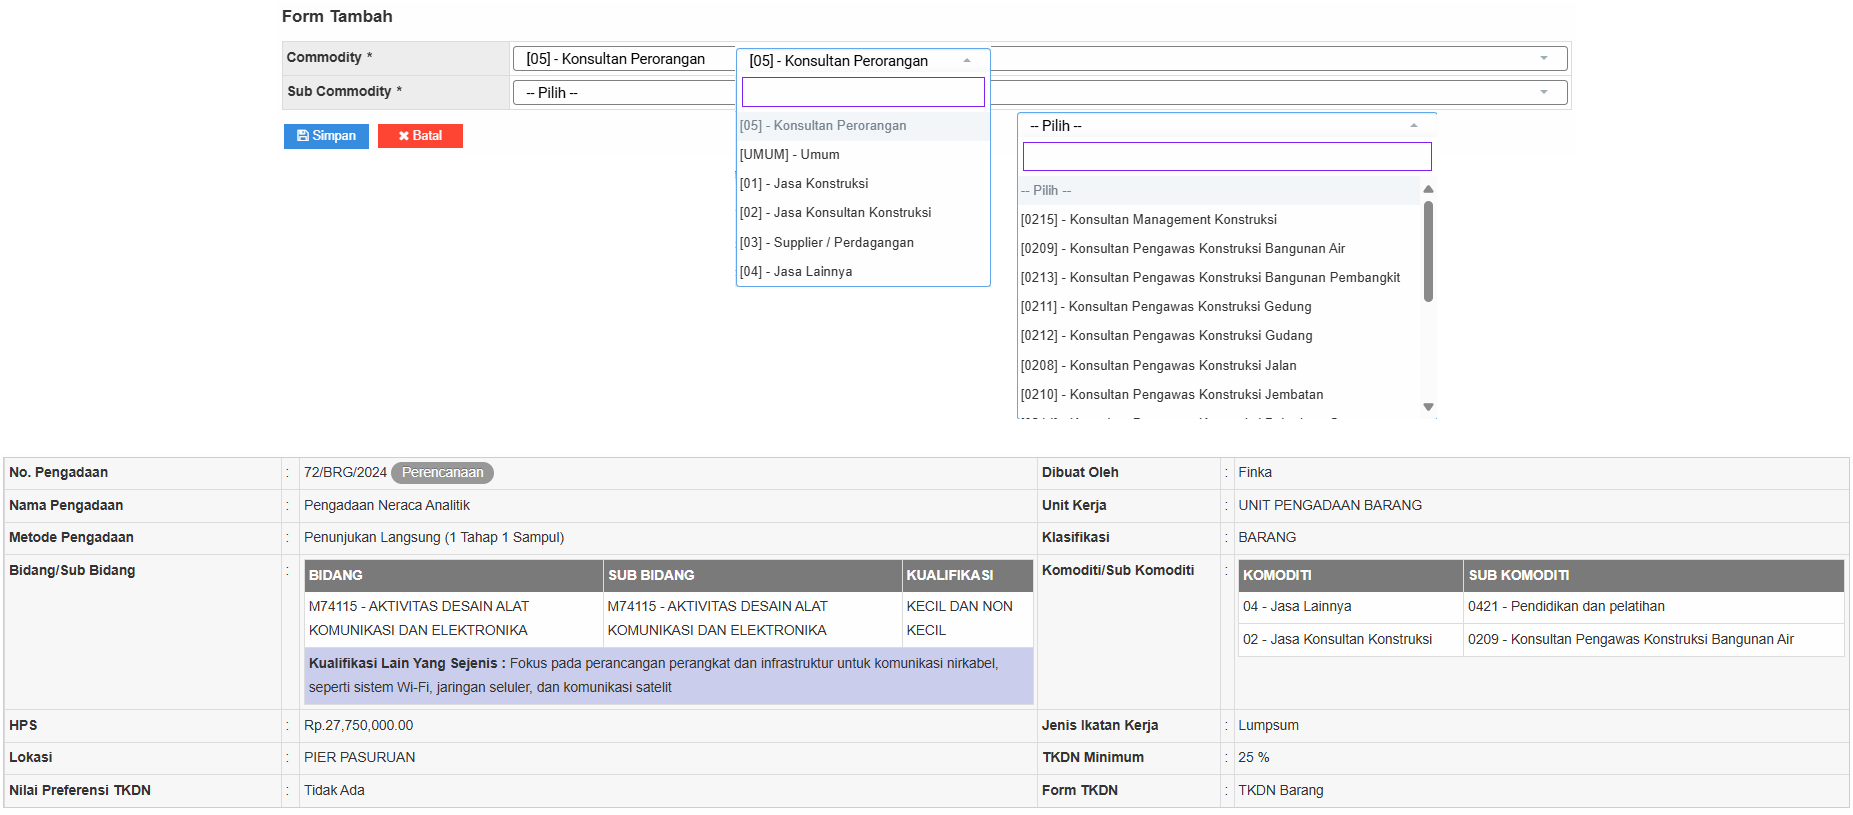Click the Perencanaan status badge
Image resolution: width=1853 pixels, height=815 pixels.
(x=442, y=473)
